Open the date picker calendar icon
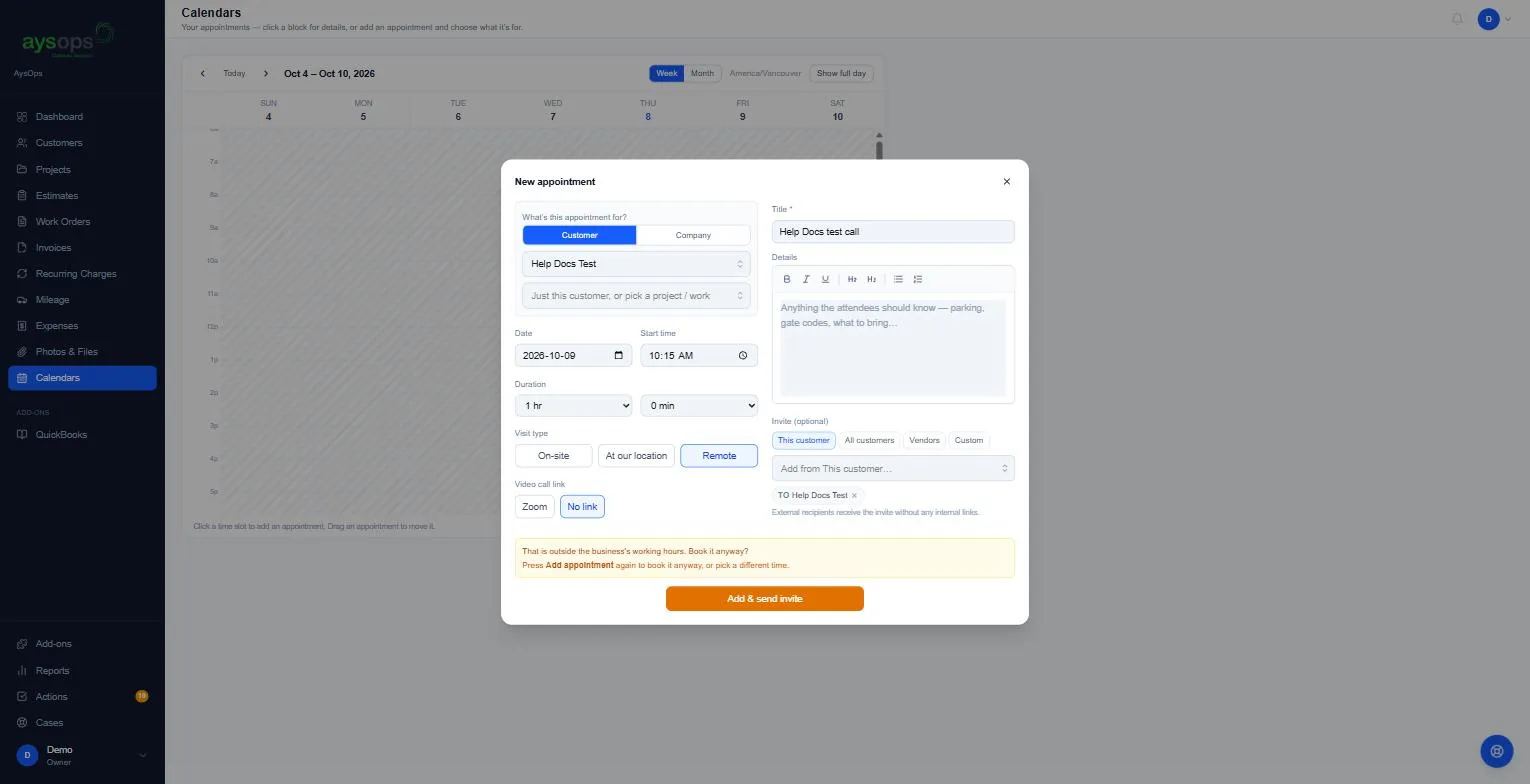Image resolution: width=1530 pixels, height=784 pixels. tap(619, 355)
